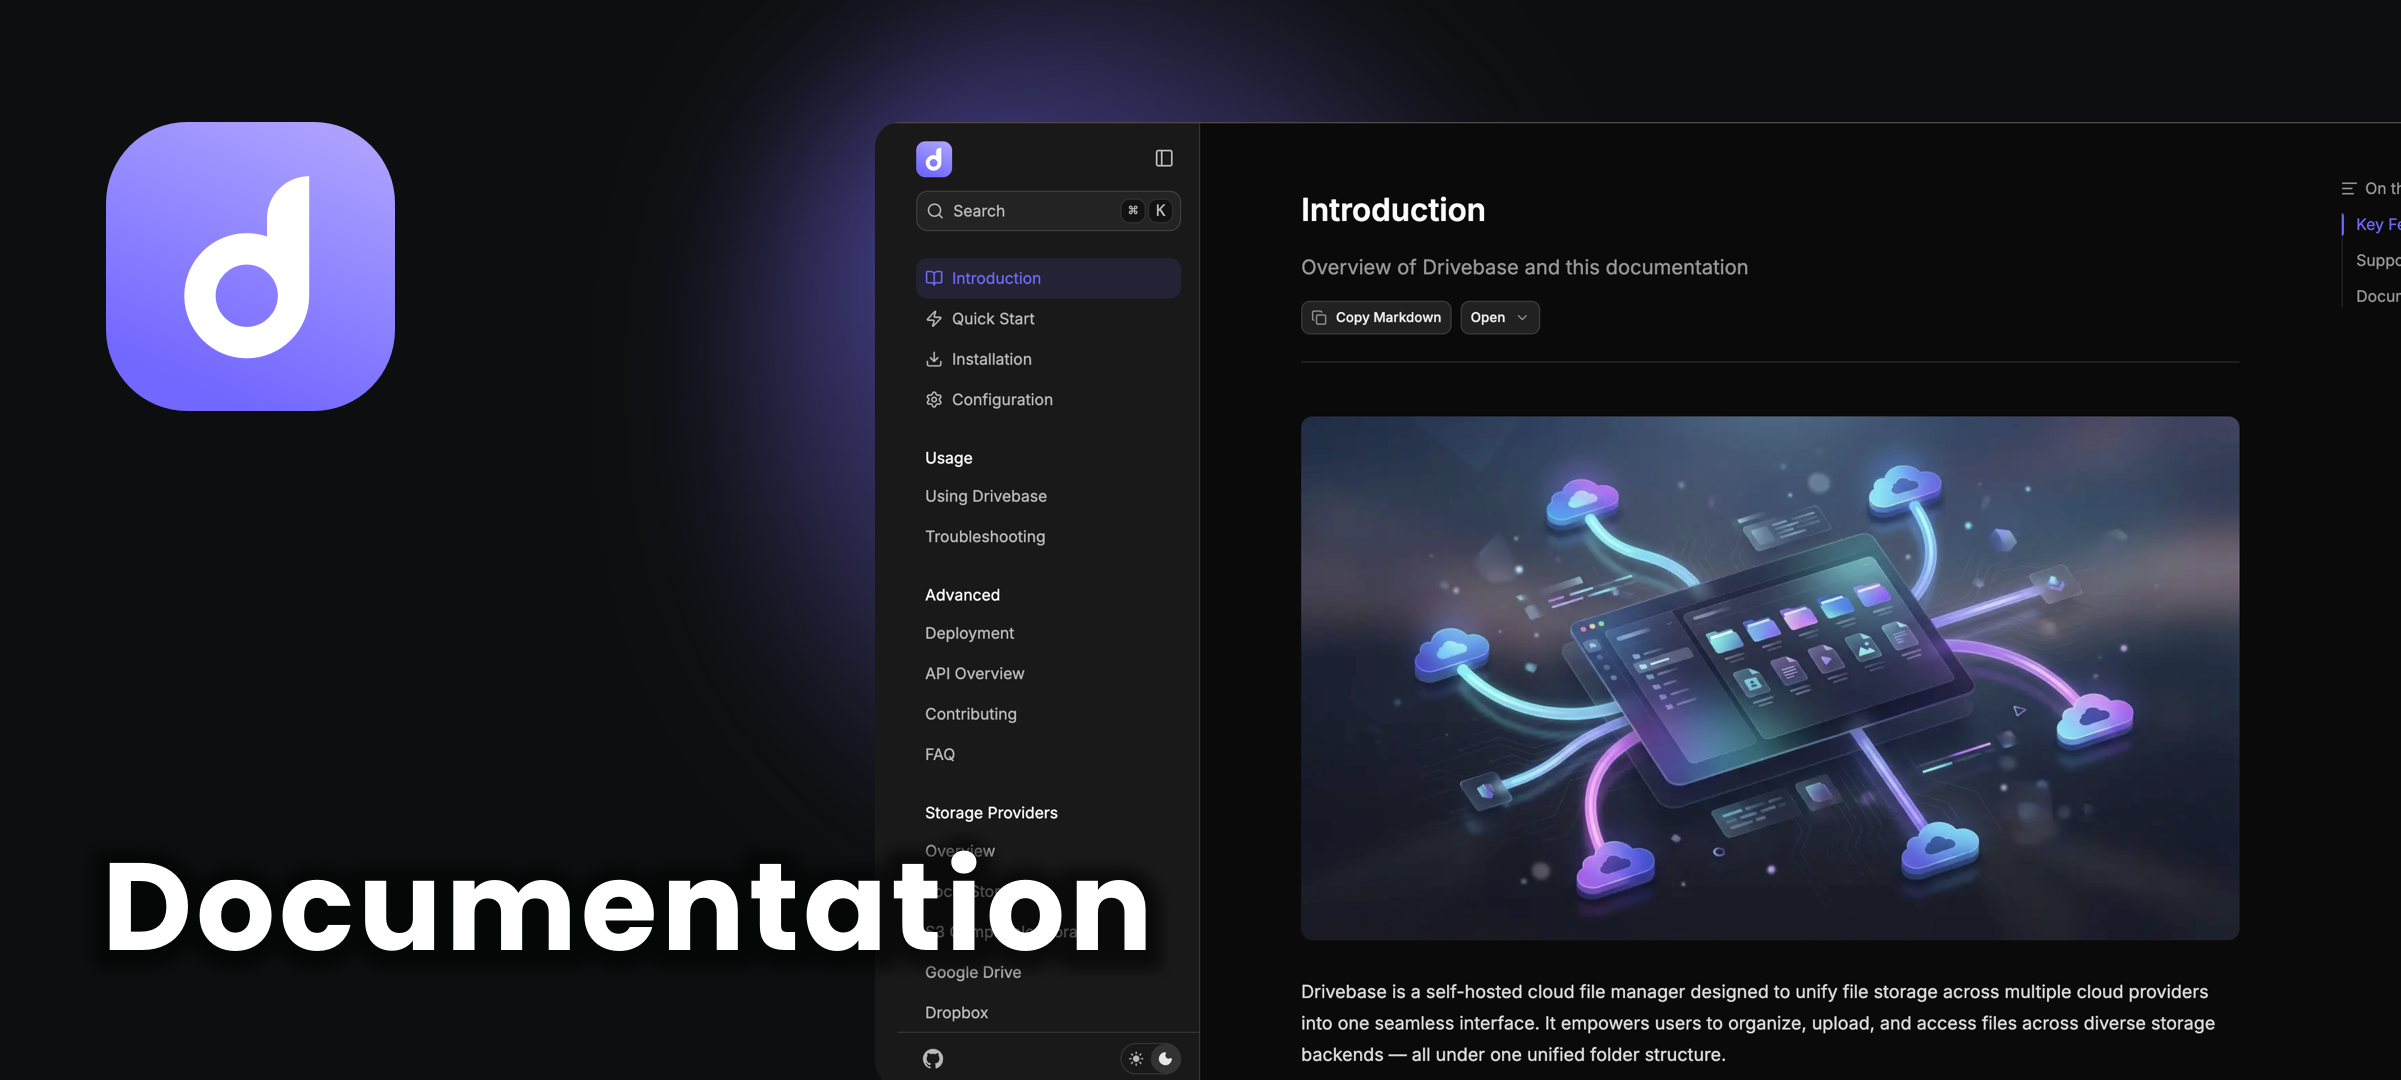Click the copy icon on Copy Markdown button
Screen dimensions: 2401x1080
pyautogui.click(x=1319, y=317)
